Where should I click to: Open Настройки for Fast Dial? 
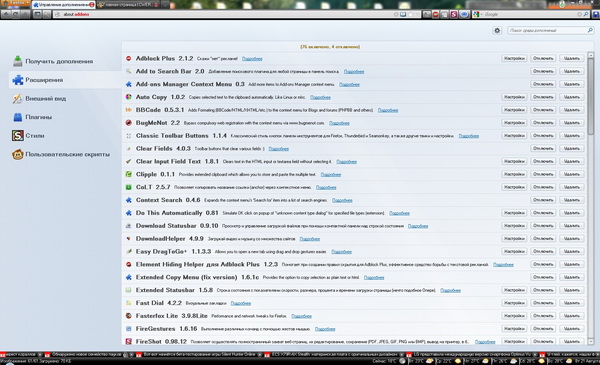click(x=514, y=303)
